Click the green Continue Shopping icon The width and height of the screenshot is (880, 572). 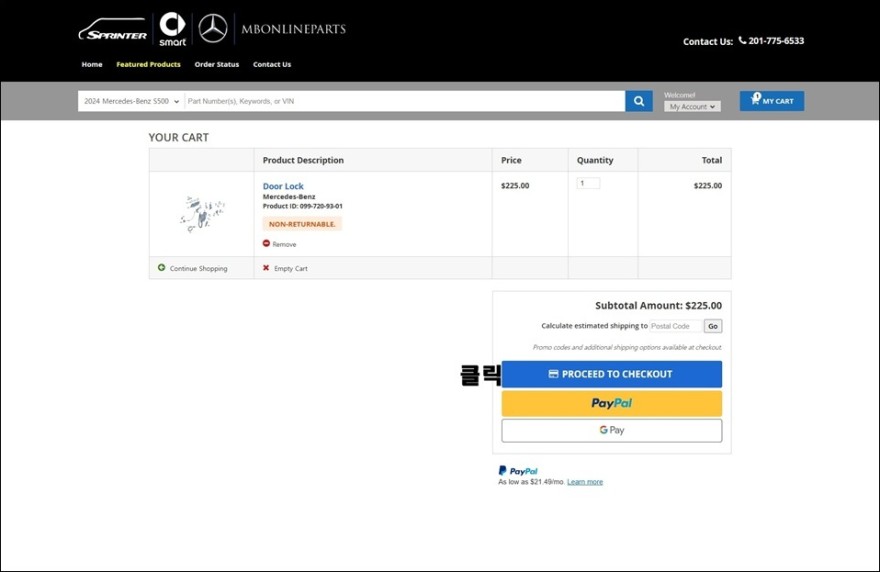pyautogui.click(x=162, y=268)
